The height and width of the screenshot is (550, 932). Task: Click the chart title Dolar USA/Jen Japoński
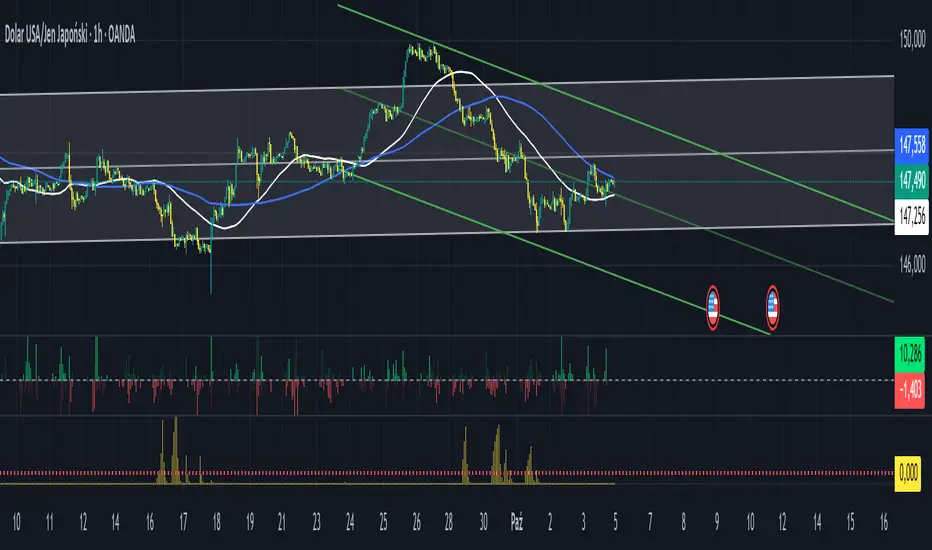(x=46, y=35)
